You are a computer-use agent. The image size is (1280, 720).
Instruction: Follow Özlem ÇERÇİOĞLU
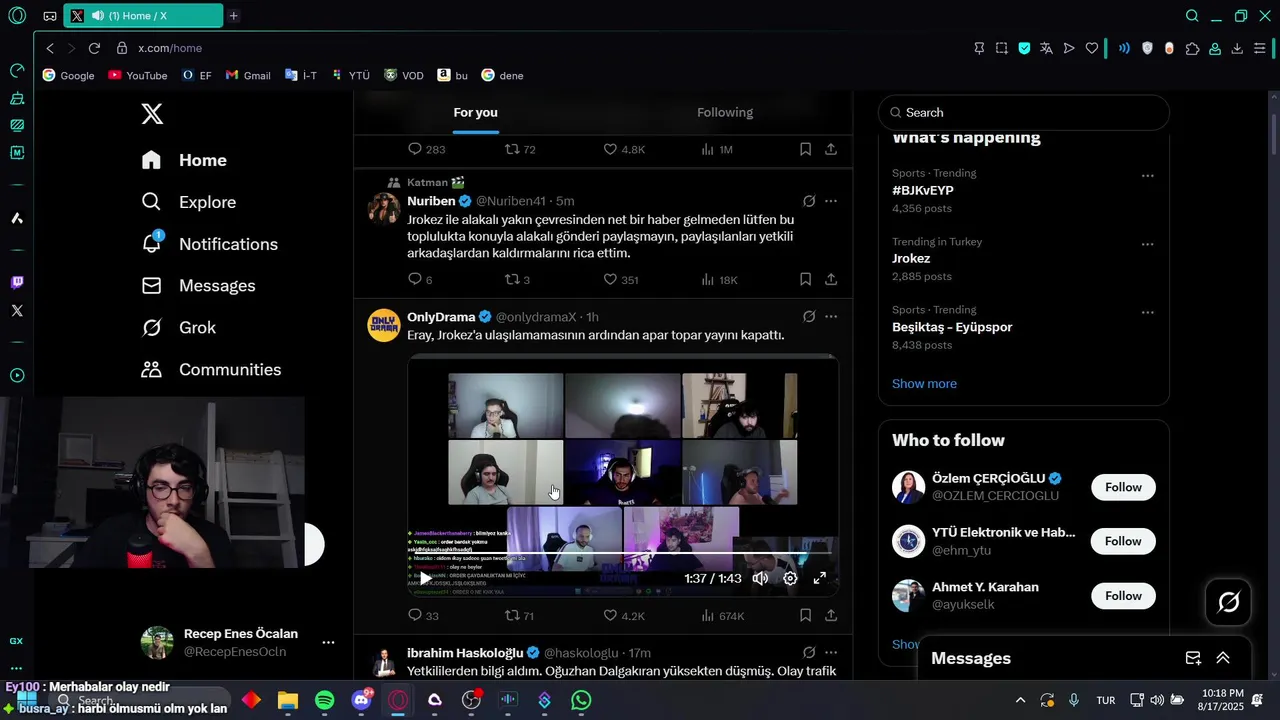point(1123,487)
